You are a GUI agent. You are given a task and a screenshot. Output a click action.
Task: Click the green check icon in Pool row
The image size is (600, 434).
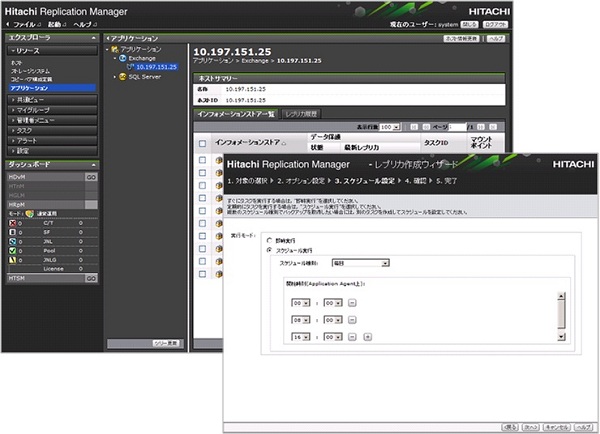13,251
